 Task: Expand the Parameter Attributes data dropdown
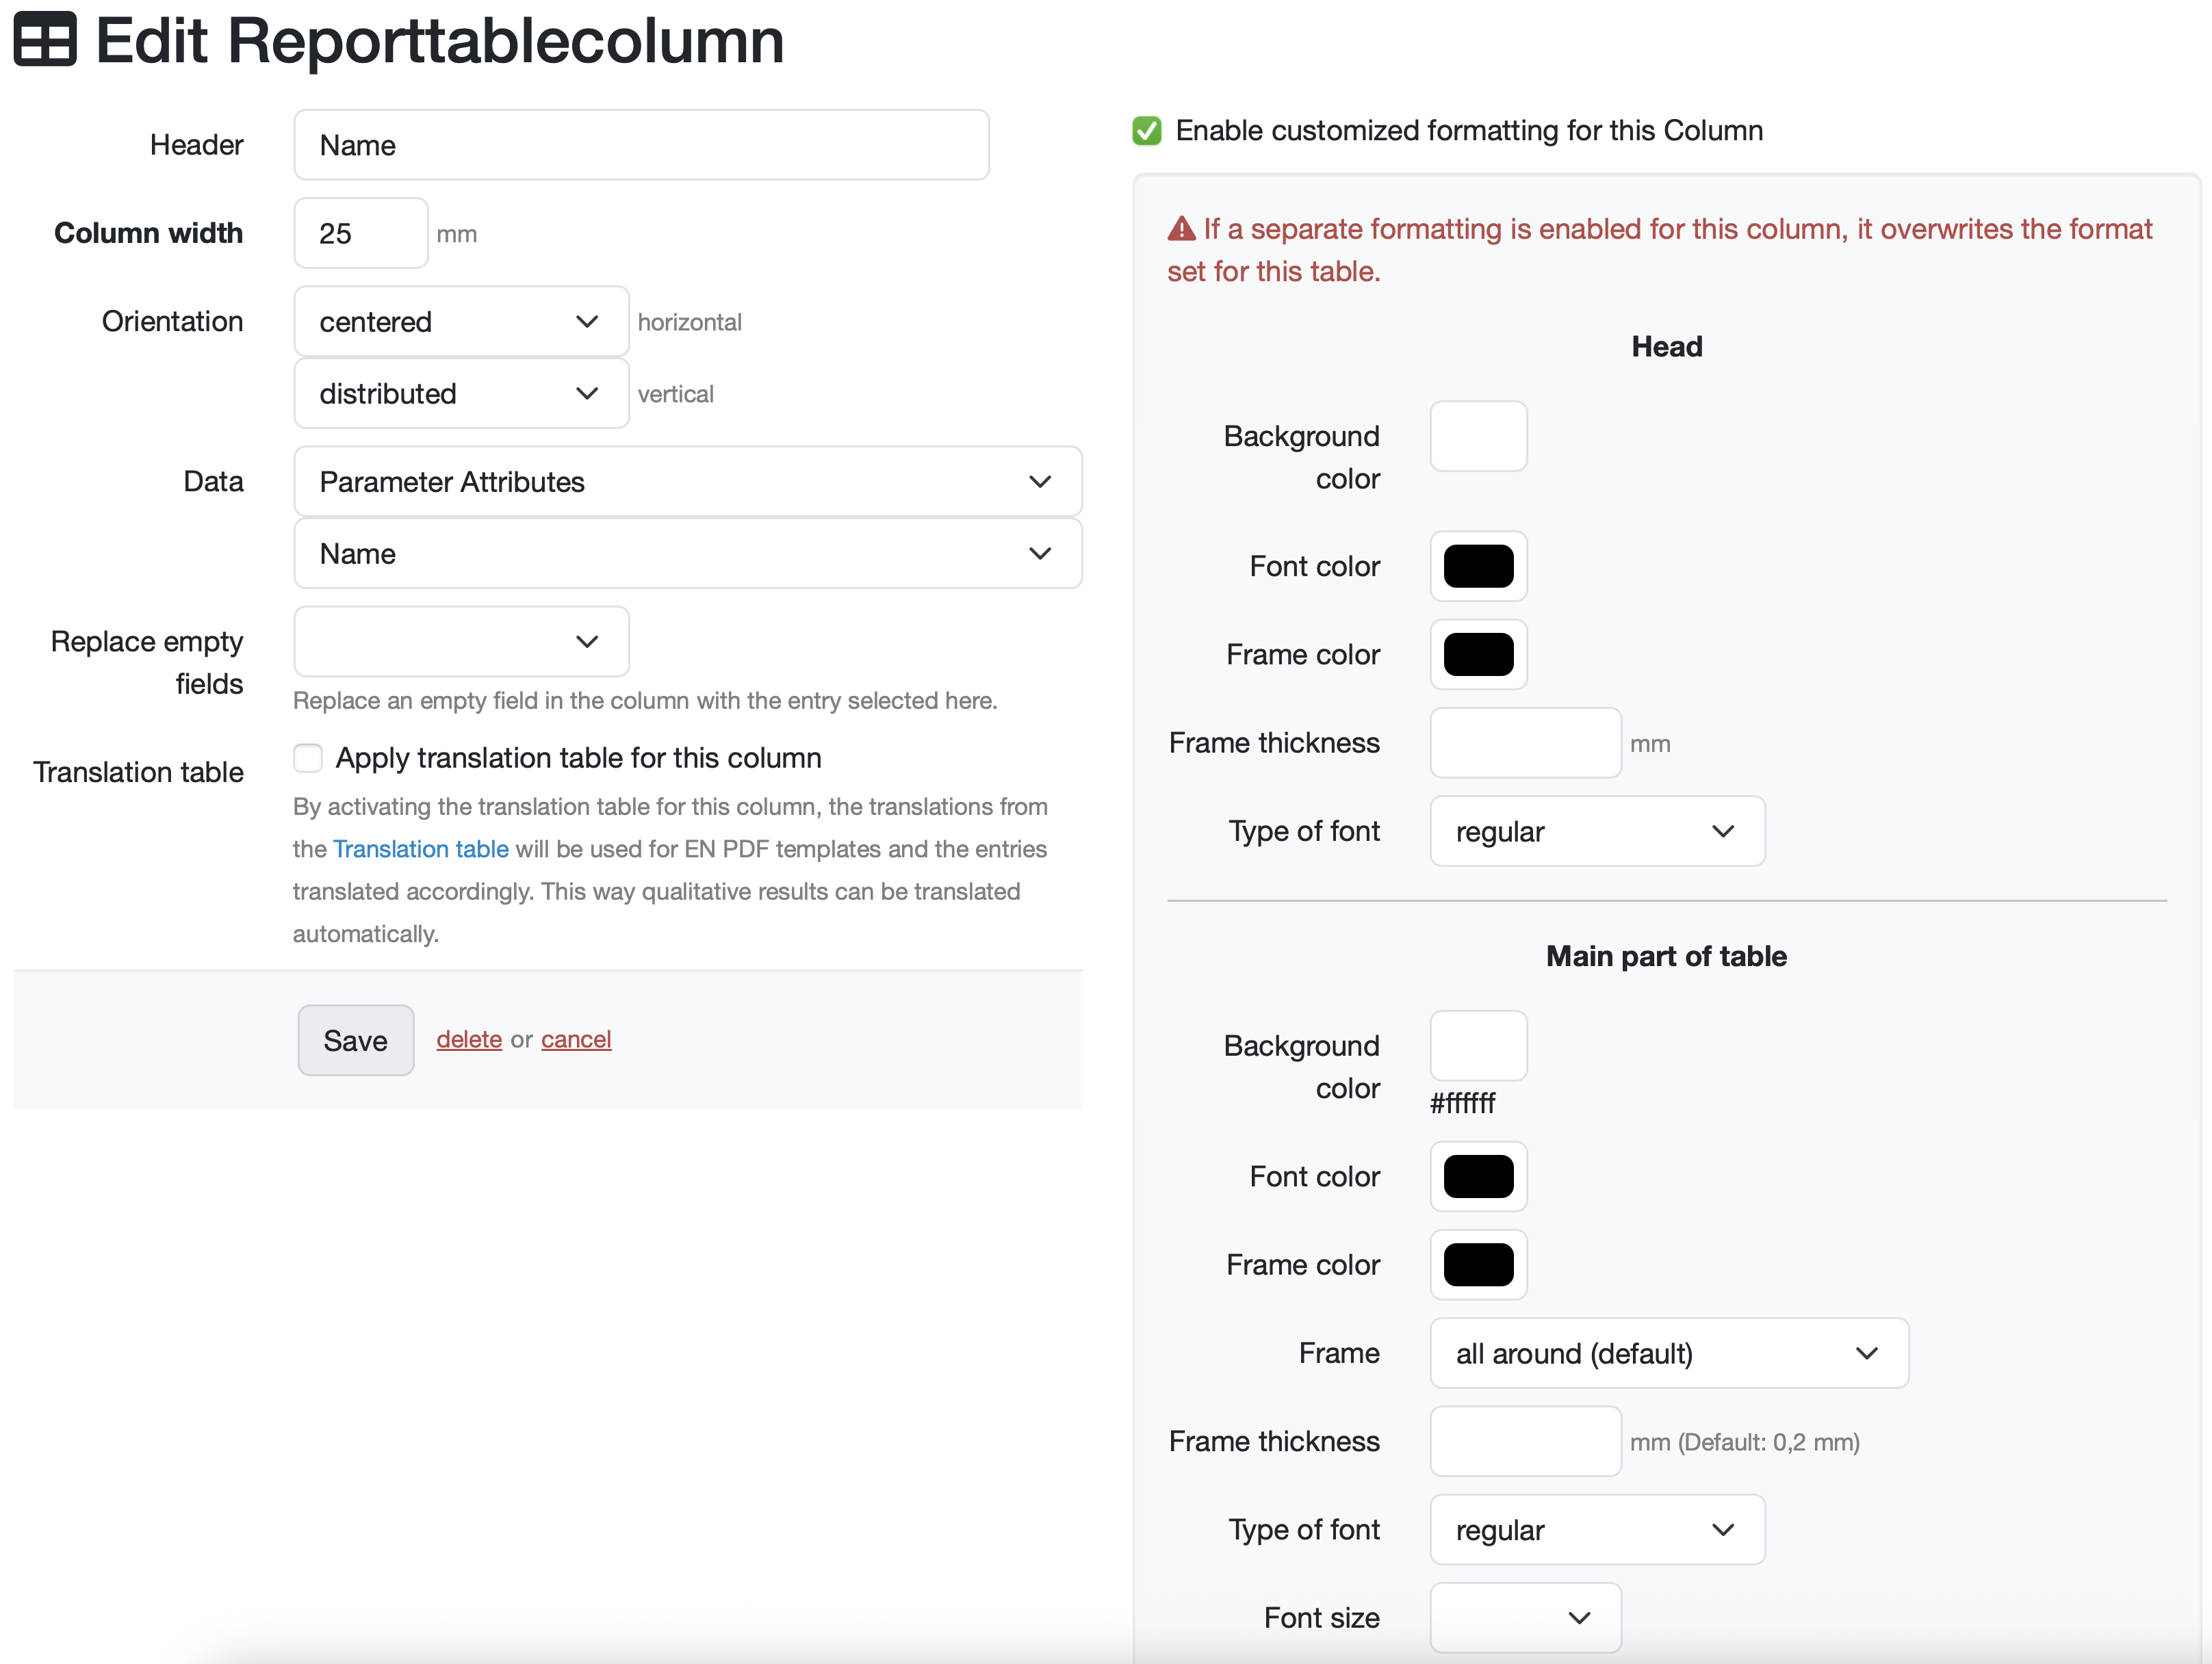687,482
